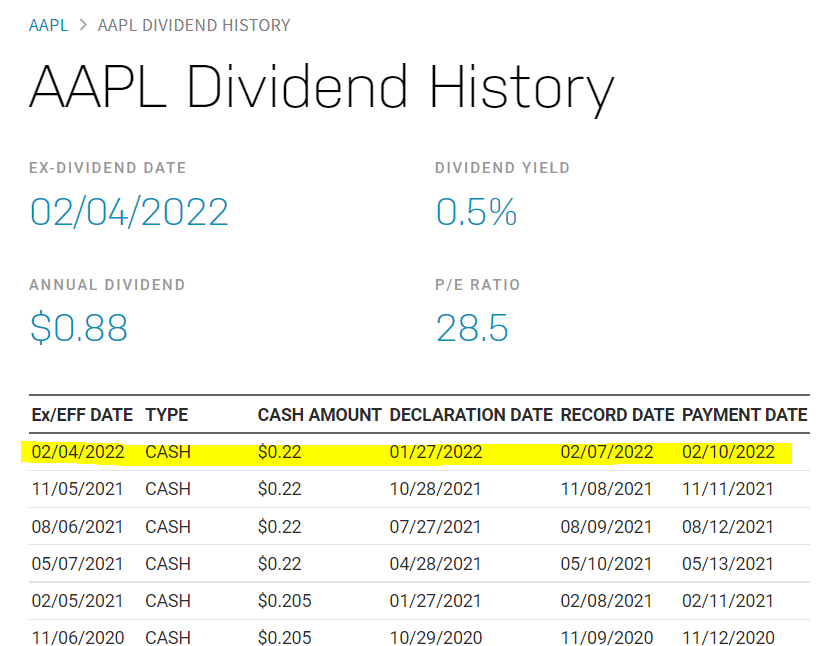Select $0.22 amount in the 05/07/2021 row
Viewport: 840px width, 646px height.
tap(279, 564)
